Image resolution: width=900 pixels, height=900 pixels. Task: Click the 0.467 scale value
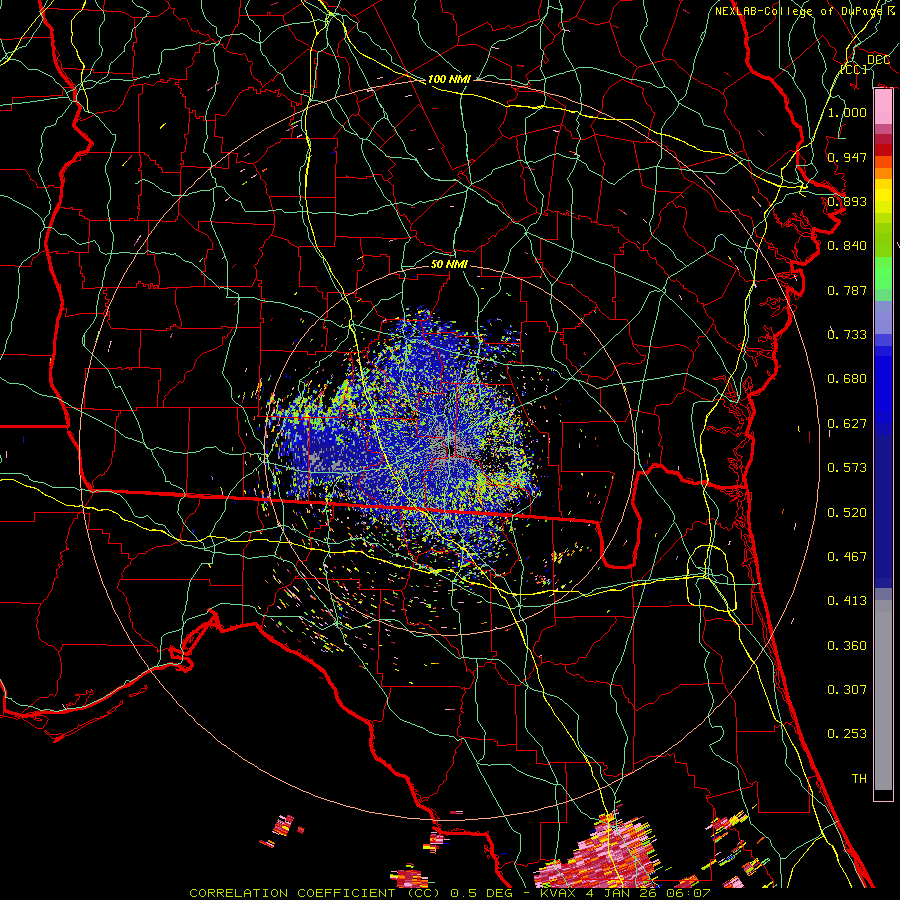(x=847, y=557)
